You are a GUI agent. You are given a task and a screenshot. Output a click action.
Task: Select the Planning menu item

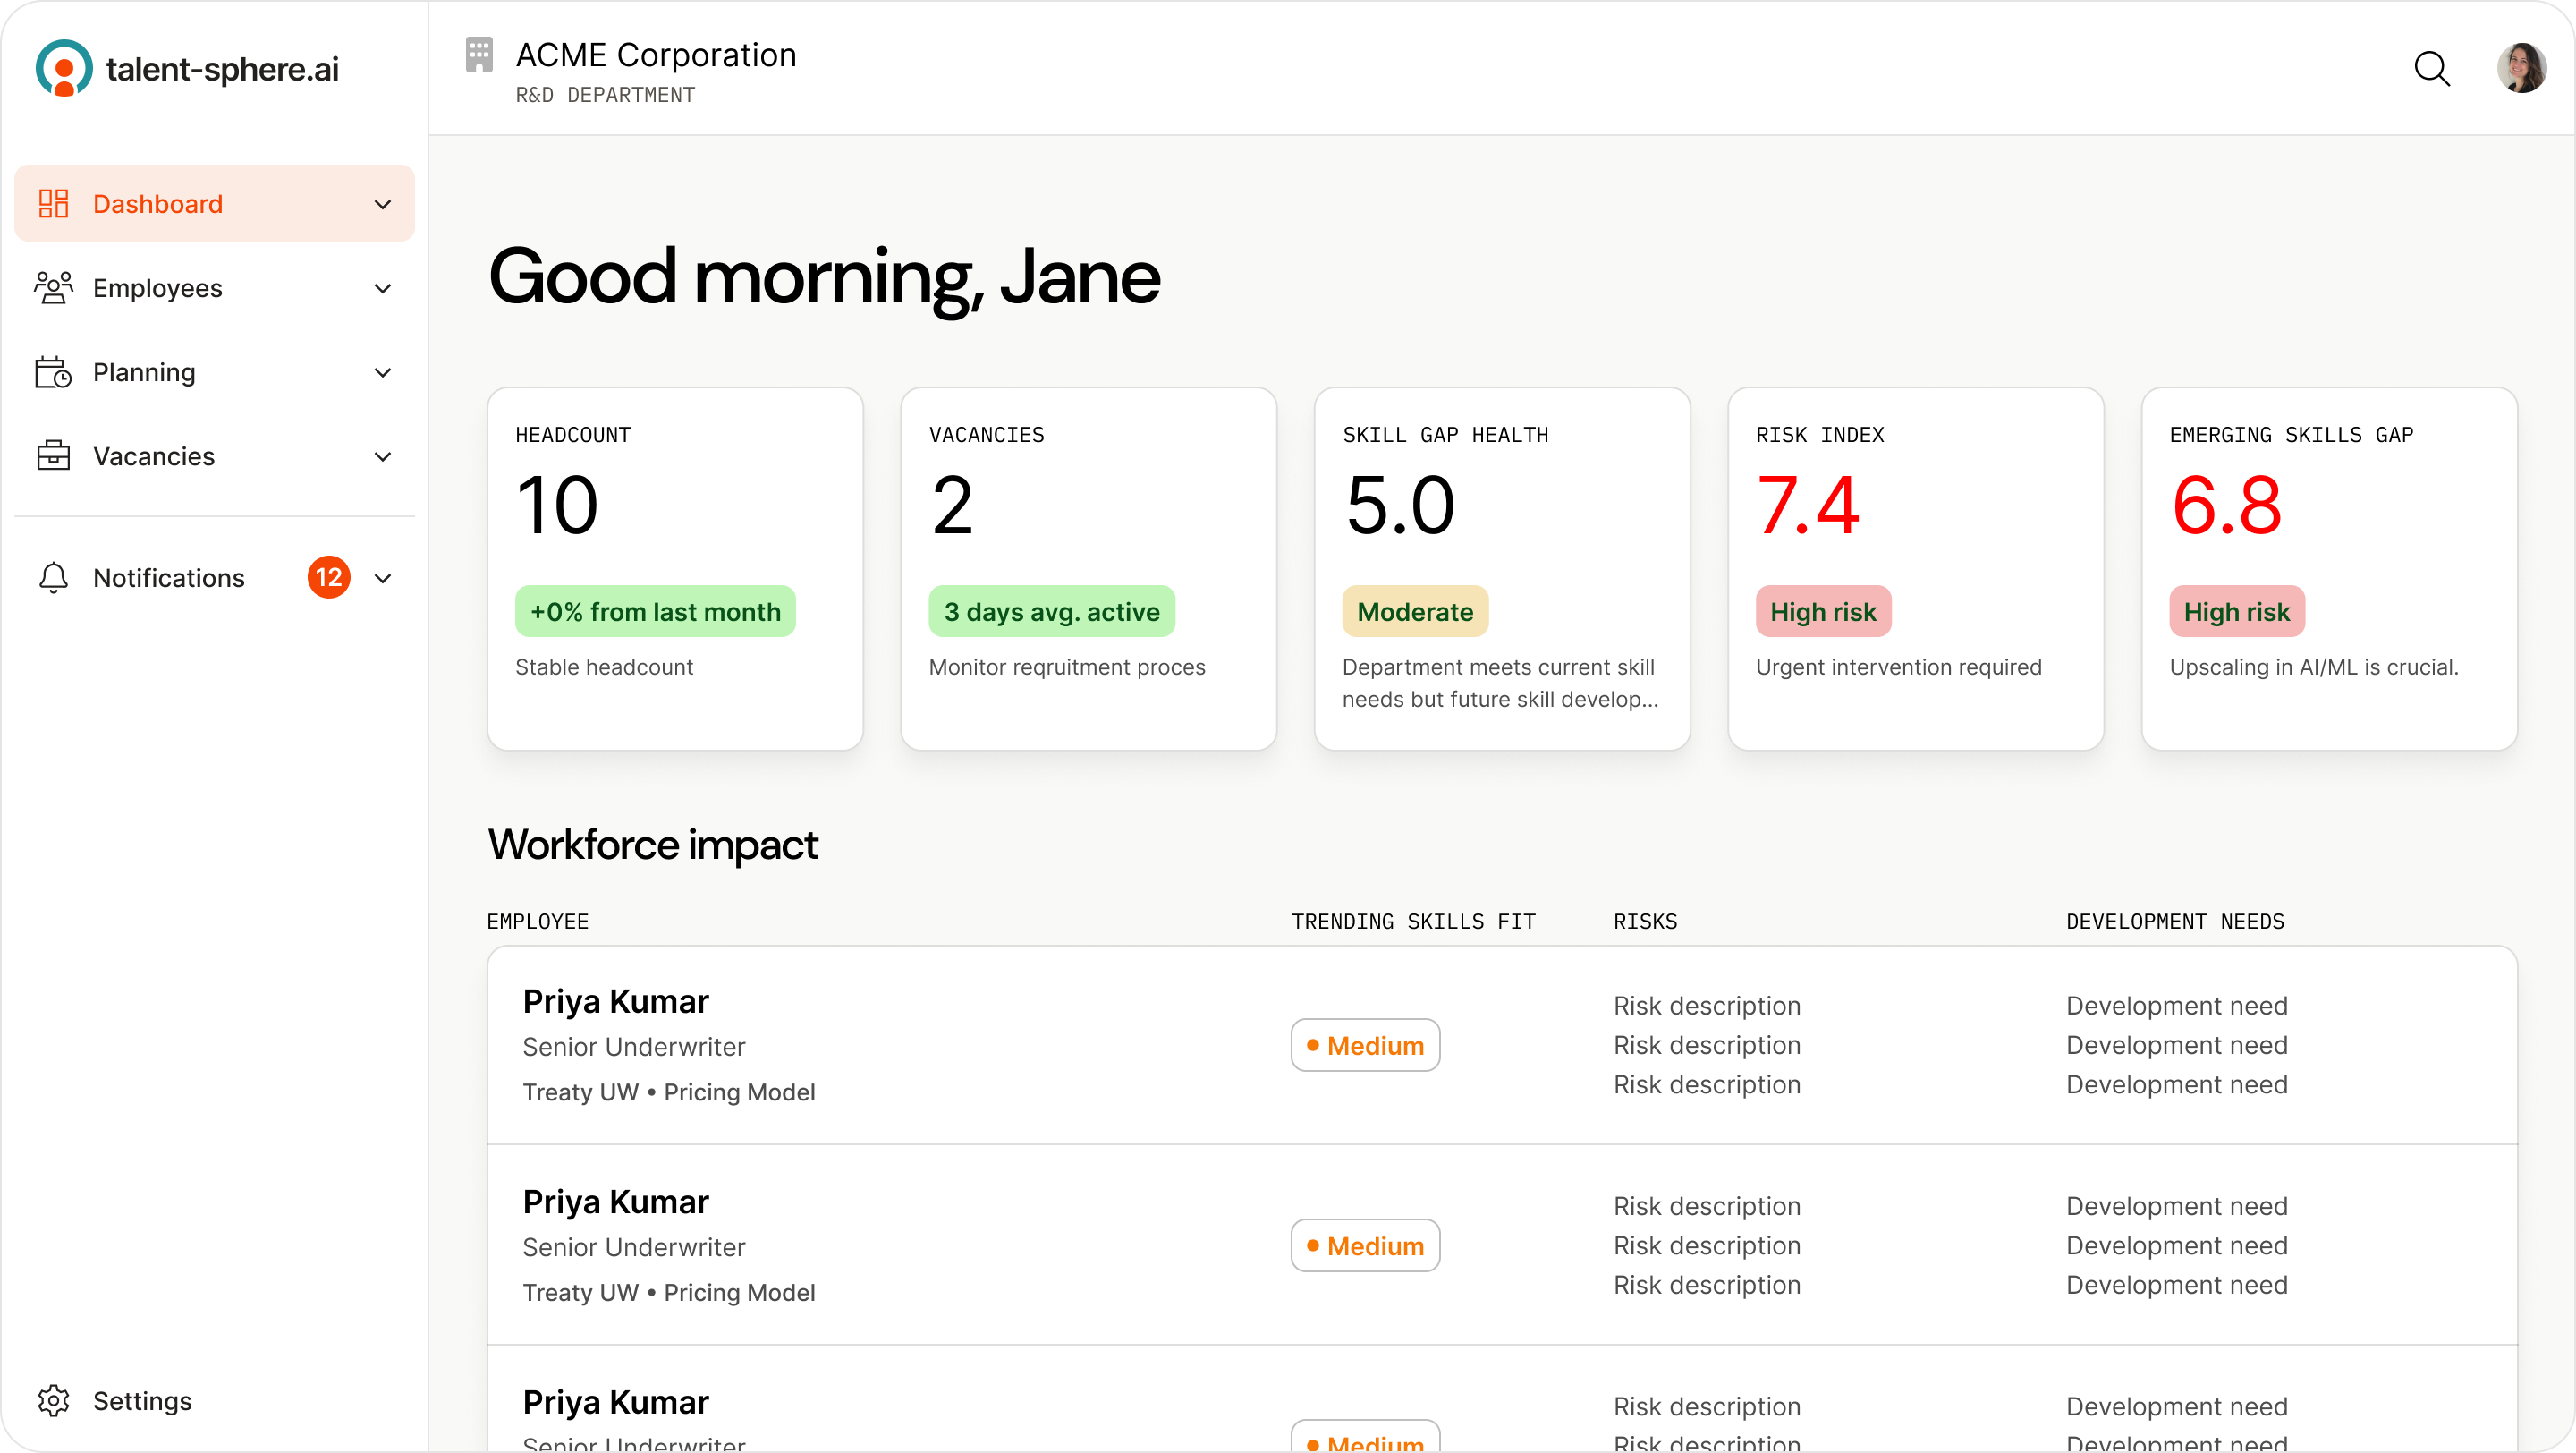(144, 372)
